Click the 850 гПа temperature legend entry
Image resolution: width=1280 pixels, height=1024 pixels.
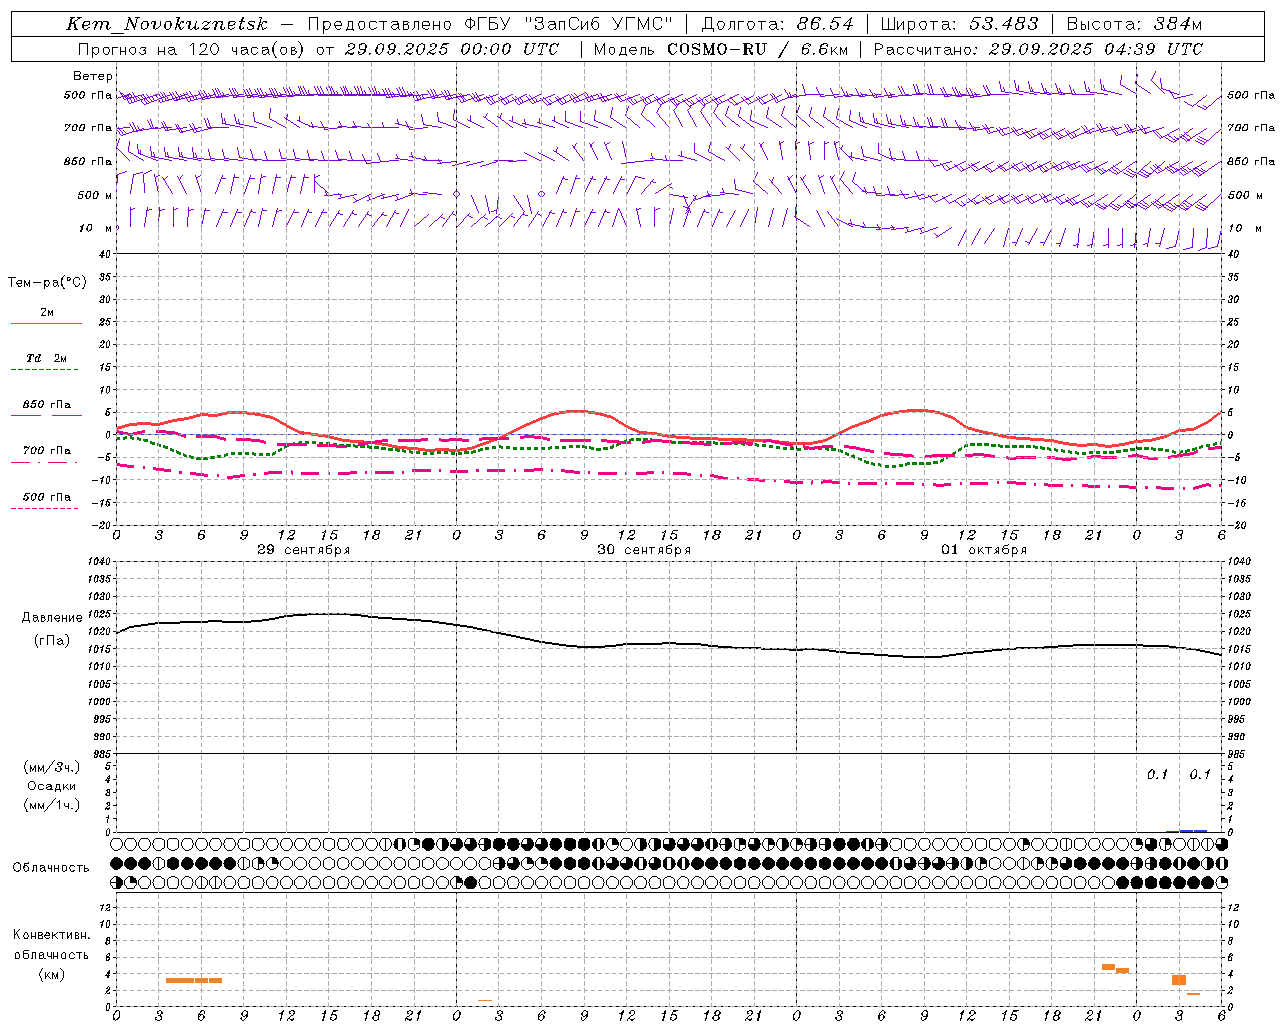pos(46,405)
